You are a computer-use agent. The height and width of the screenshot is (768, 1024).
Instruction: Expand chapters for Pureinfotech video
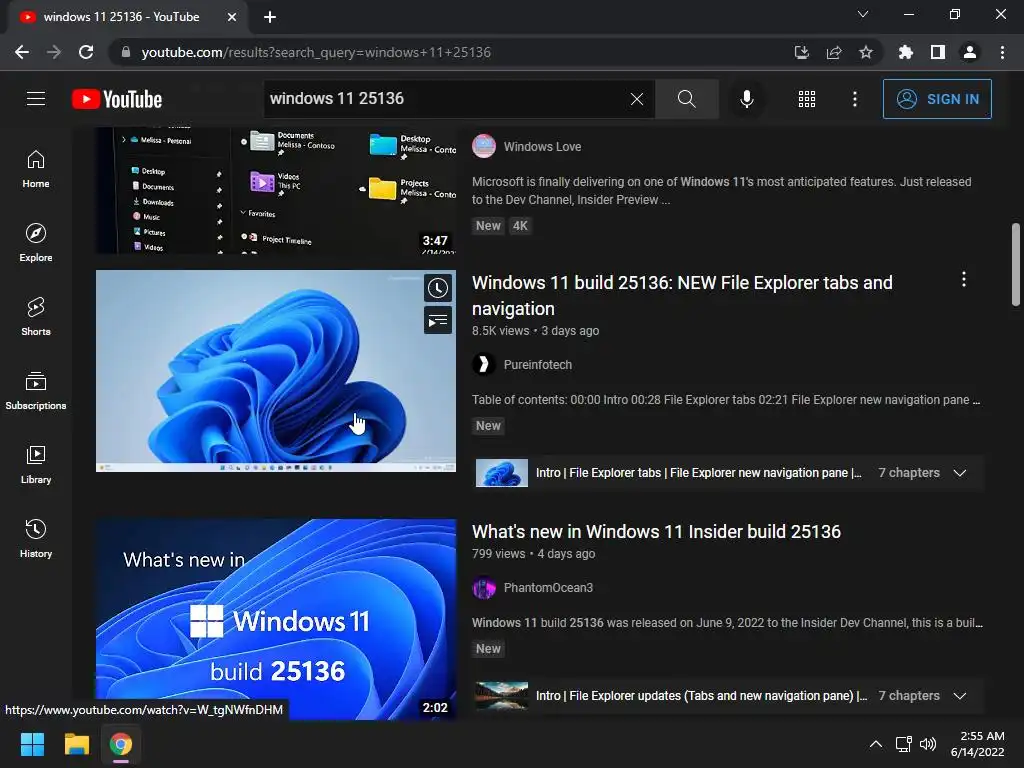tap(959, 473)
